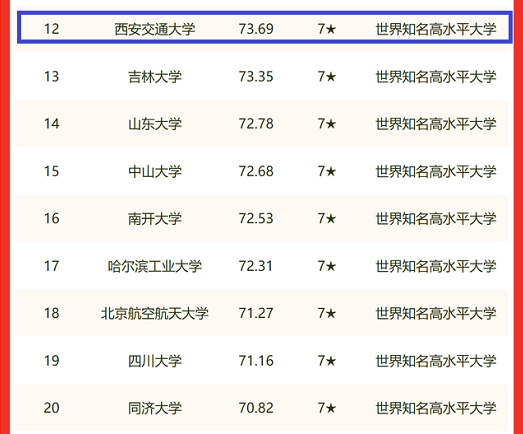The image size is (523, 434).
Task: Click rank number 18
Action: click(52, 313)
